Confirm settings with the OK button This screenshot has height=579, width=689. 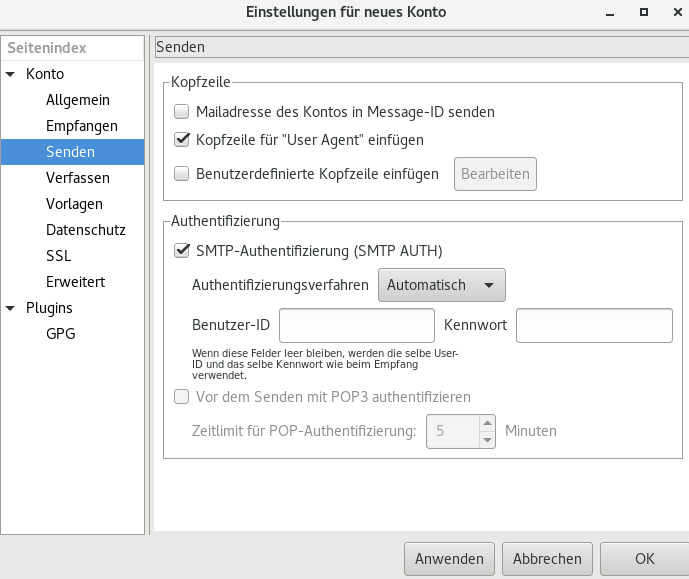(x=645, y=559)
